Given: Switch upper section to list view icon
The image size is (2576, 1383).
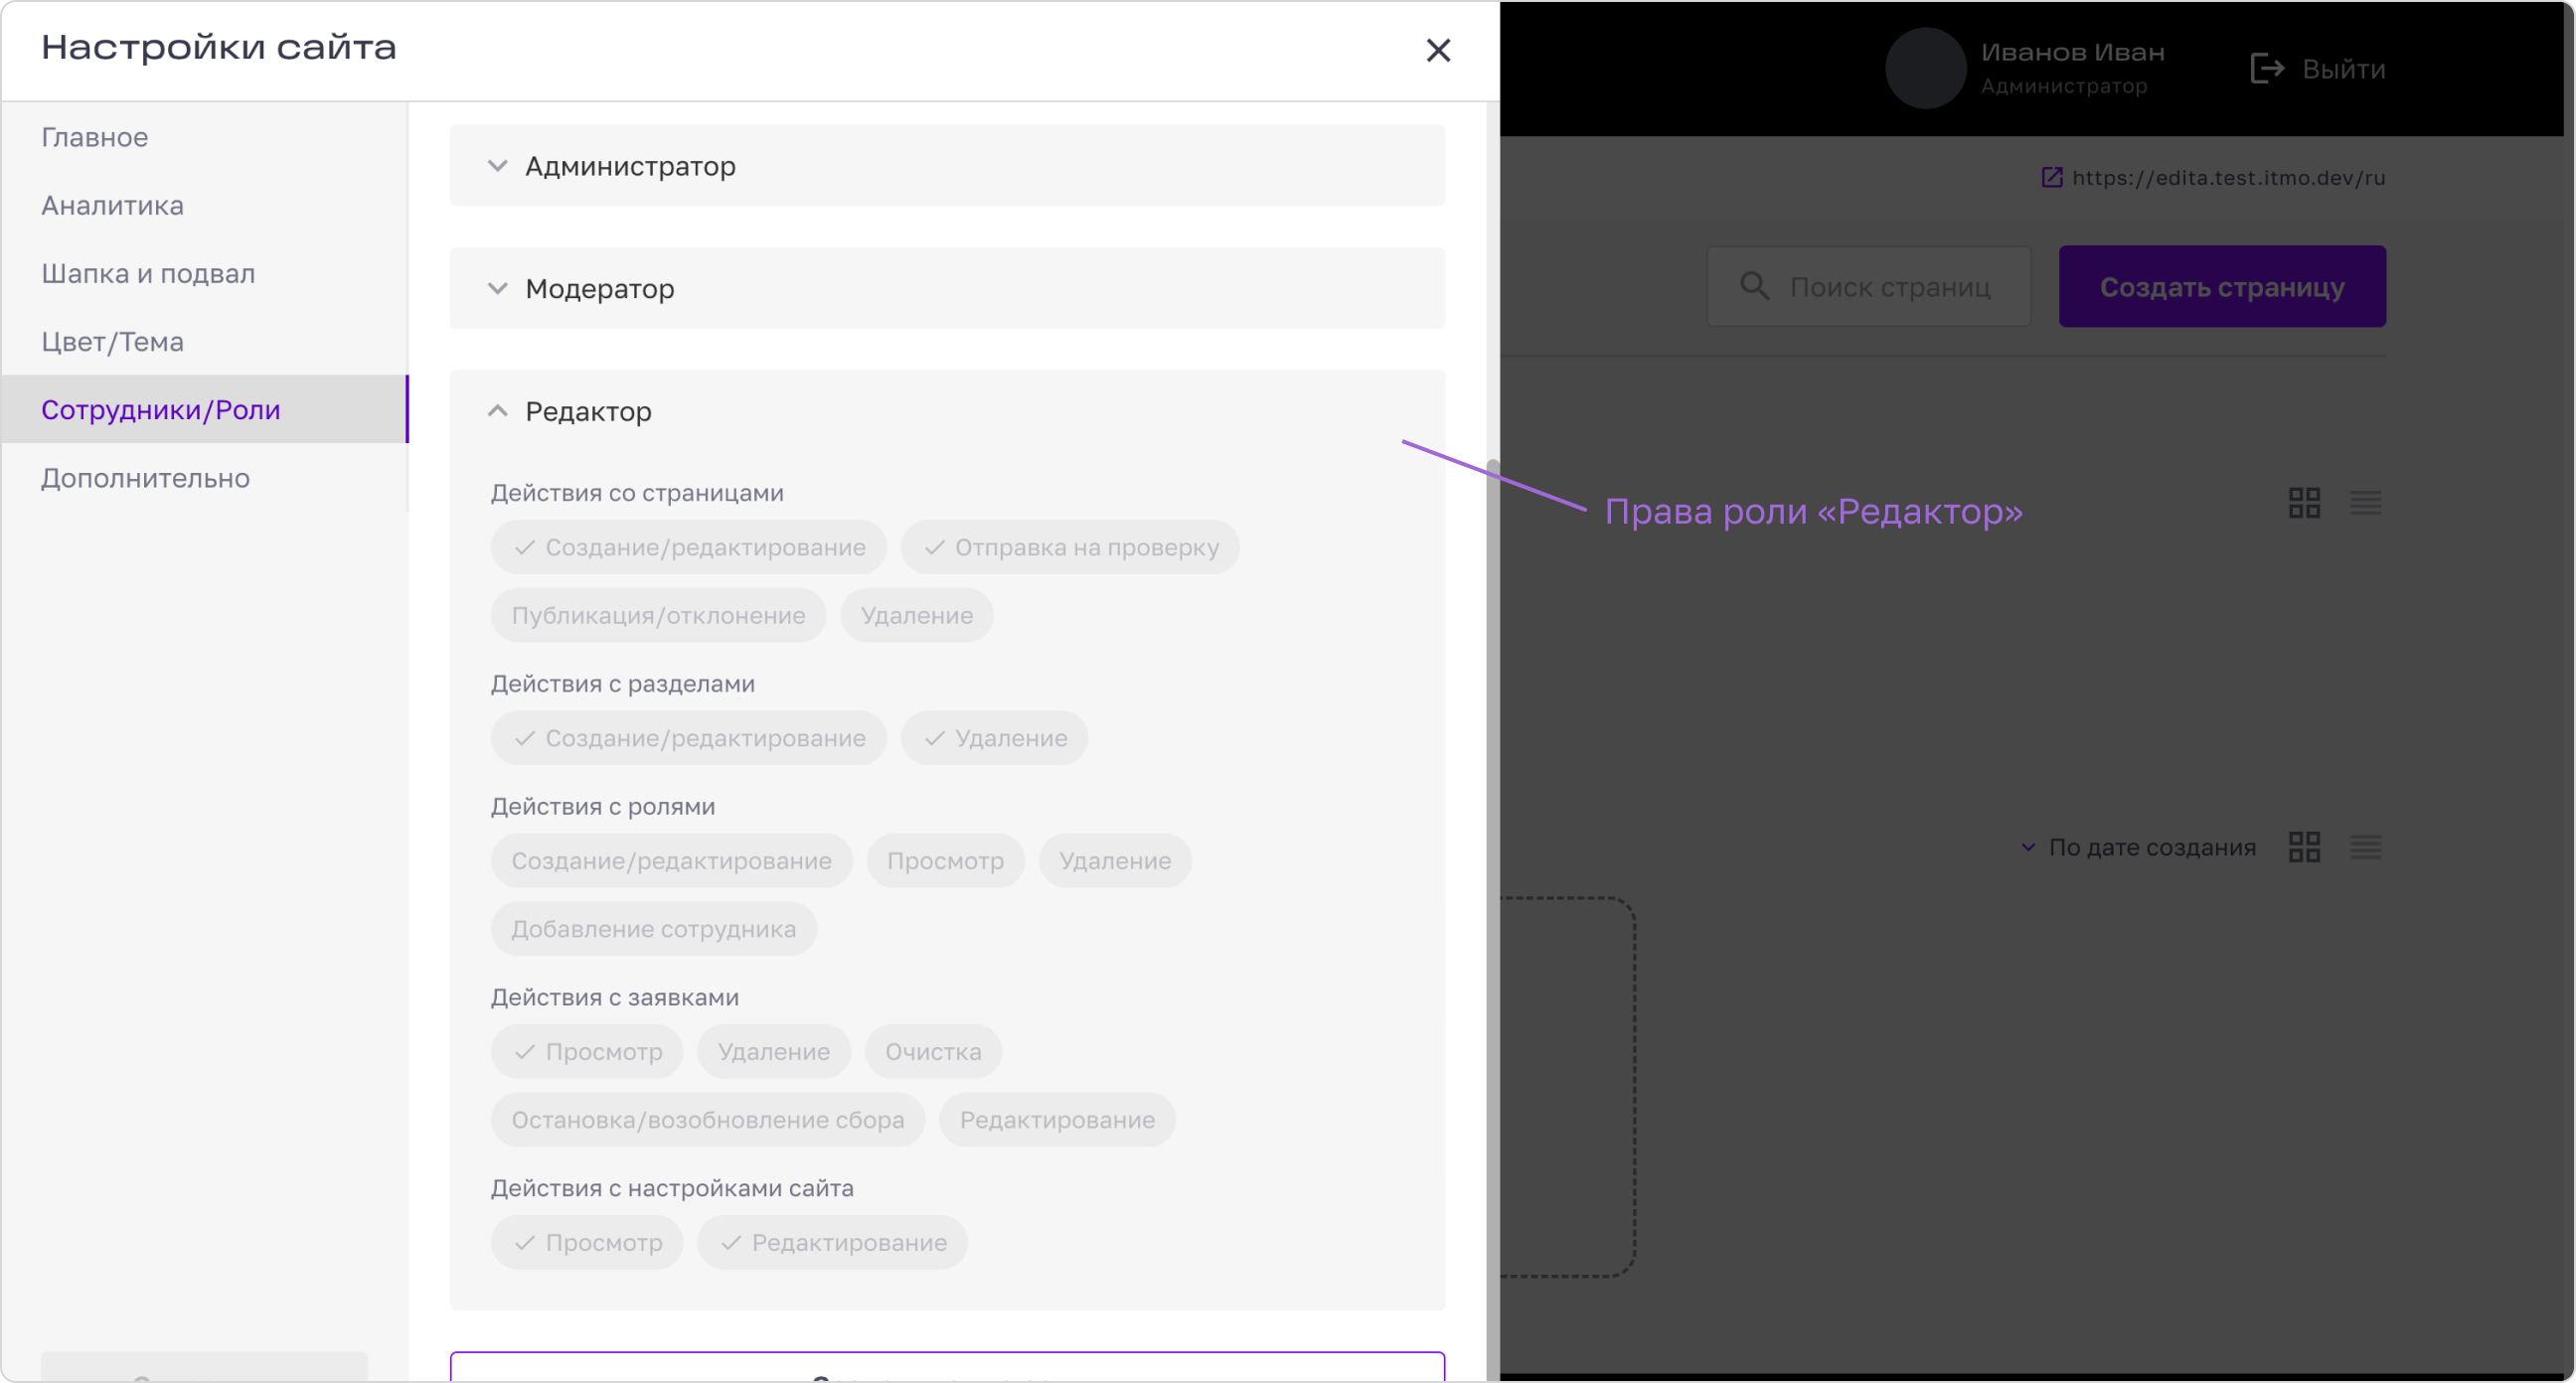Looking at the screenshot, I should [x=2365, y=502].
